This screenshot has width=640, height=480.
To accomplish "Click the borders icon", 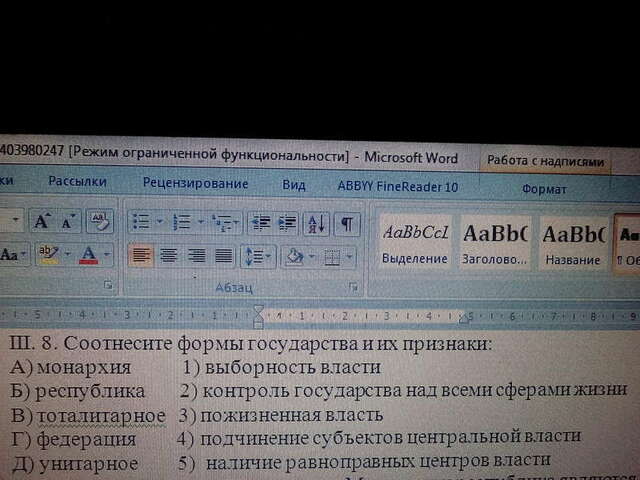I will click(332, 258).
